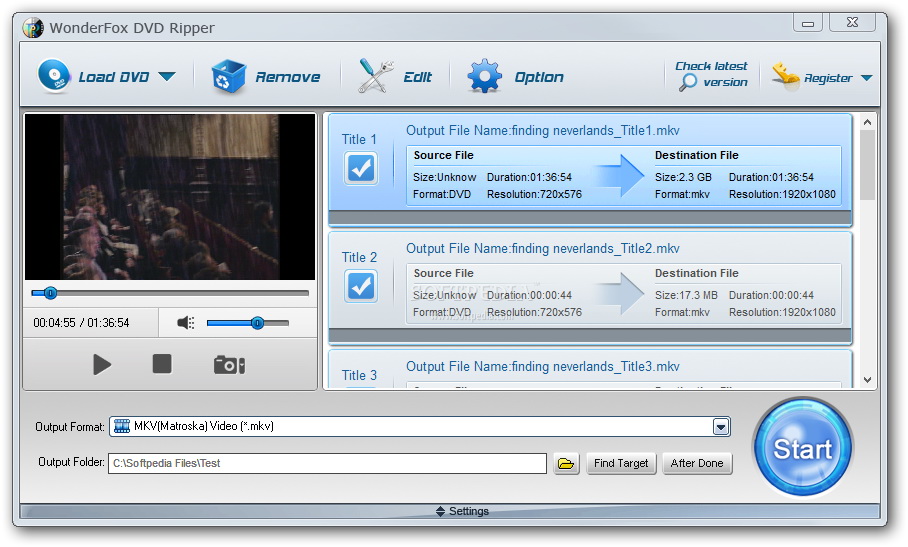Click the After Done button
The height and width of the screenshot is (547, 908).
[697, 464]
